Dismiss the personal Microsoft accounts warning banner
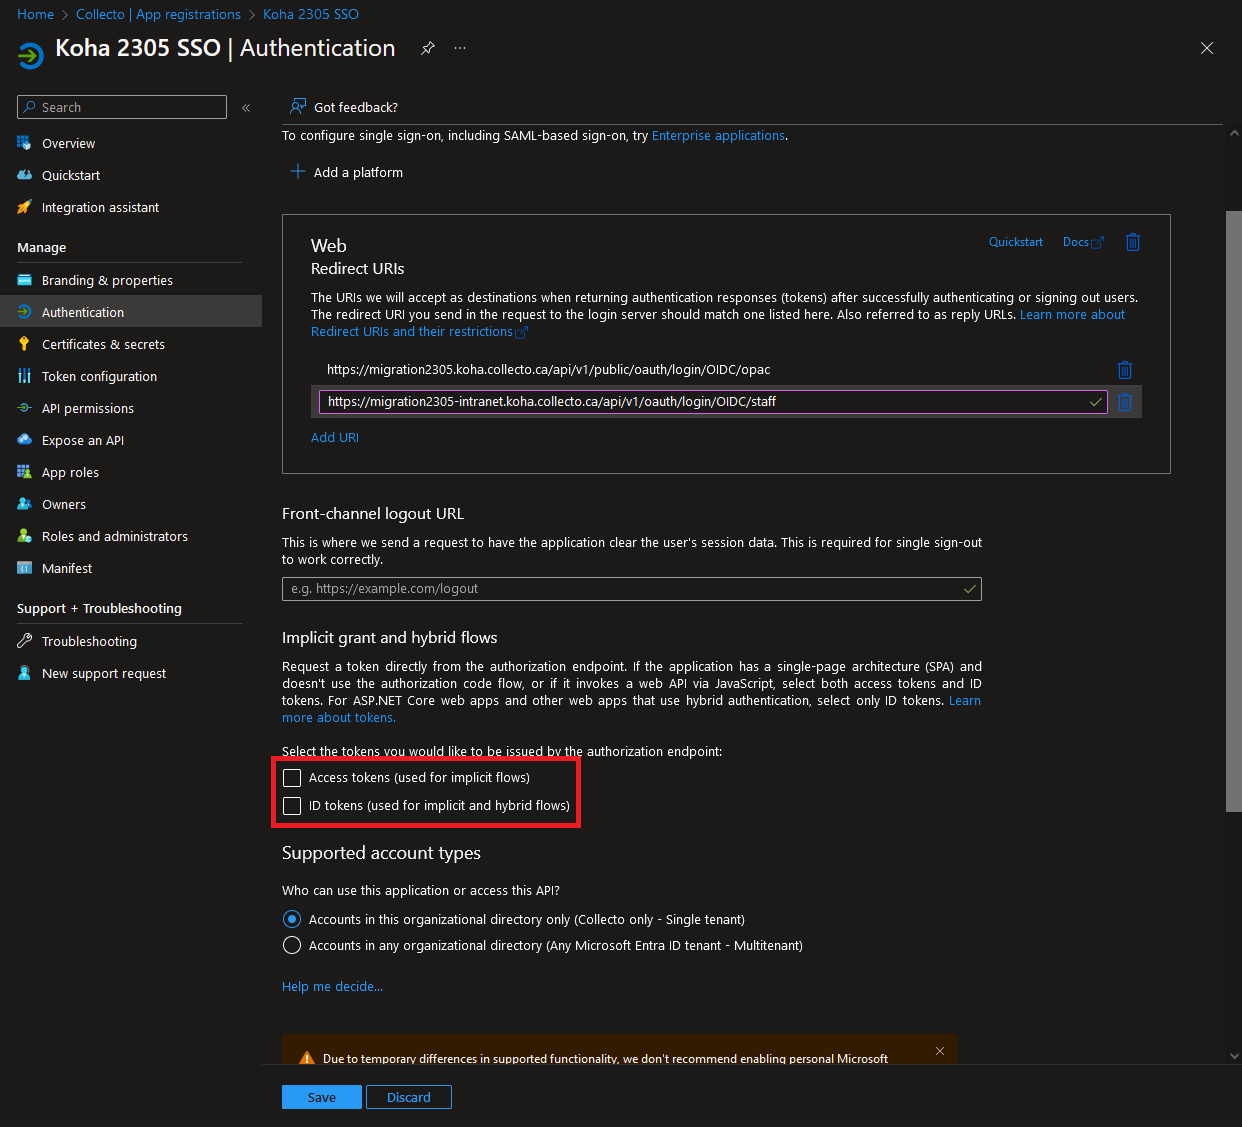Viewport: 1242px width, 1127px height. (x=940, y=1051)
